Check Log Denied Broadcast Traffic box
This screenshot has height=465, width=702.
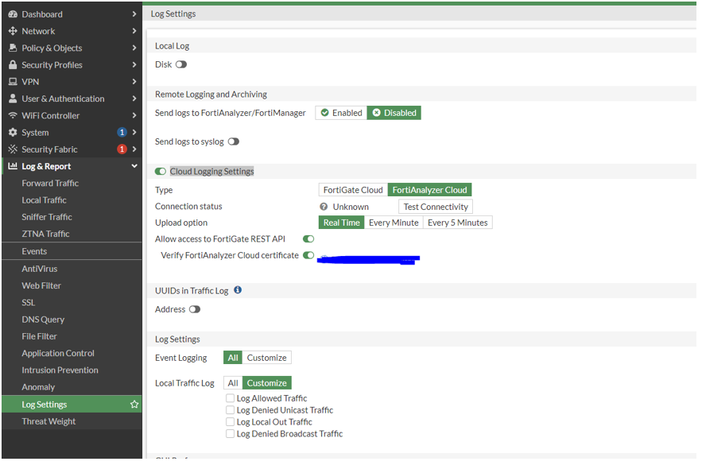(x=230, y=433)
